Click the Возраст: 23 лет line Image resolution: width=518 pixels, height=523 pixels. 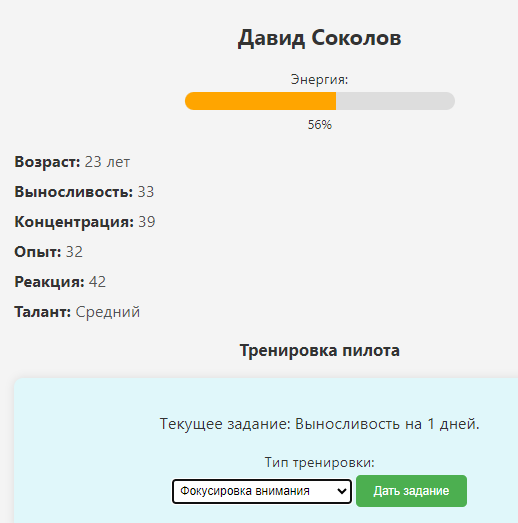72,162
